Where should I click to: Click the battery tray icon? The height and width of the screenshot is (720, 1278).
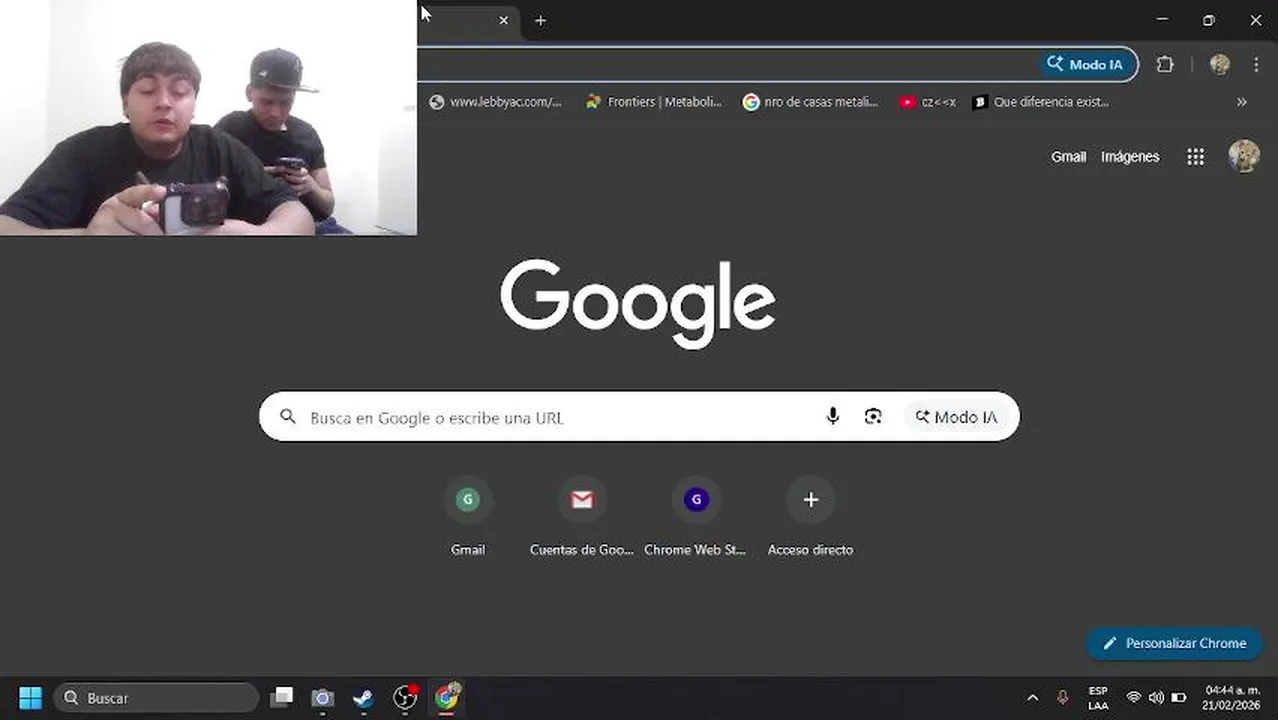(x=1179, y=697)
